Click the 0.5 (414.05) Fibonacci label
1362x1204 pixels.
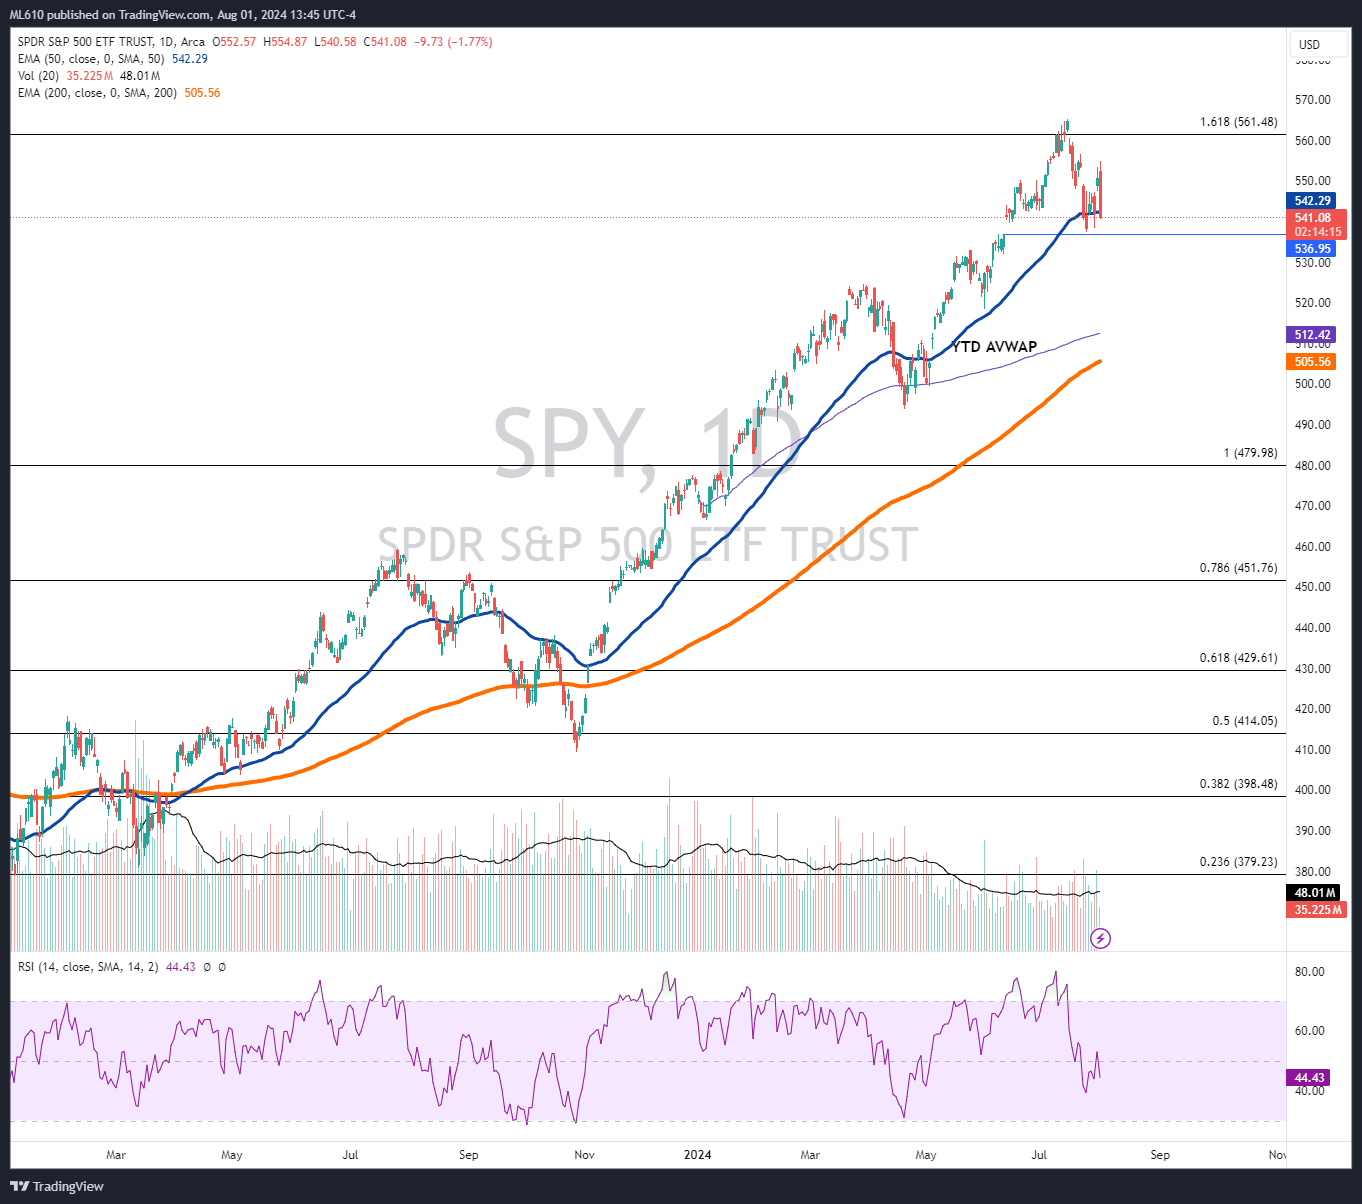click(x=1244, y=721)
